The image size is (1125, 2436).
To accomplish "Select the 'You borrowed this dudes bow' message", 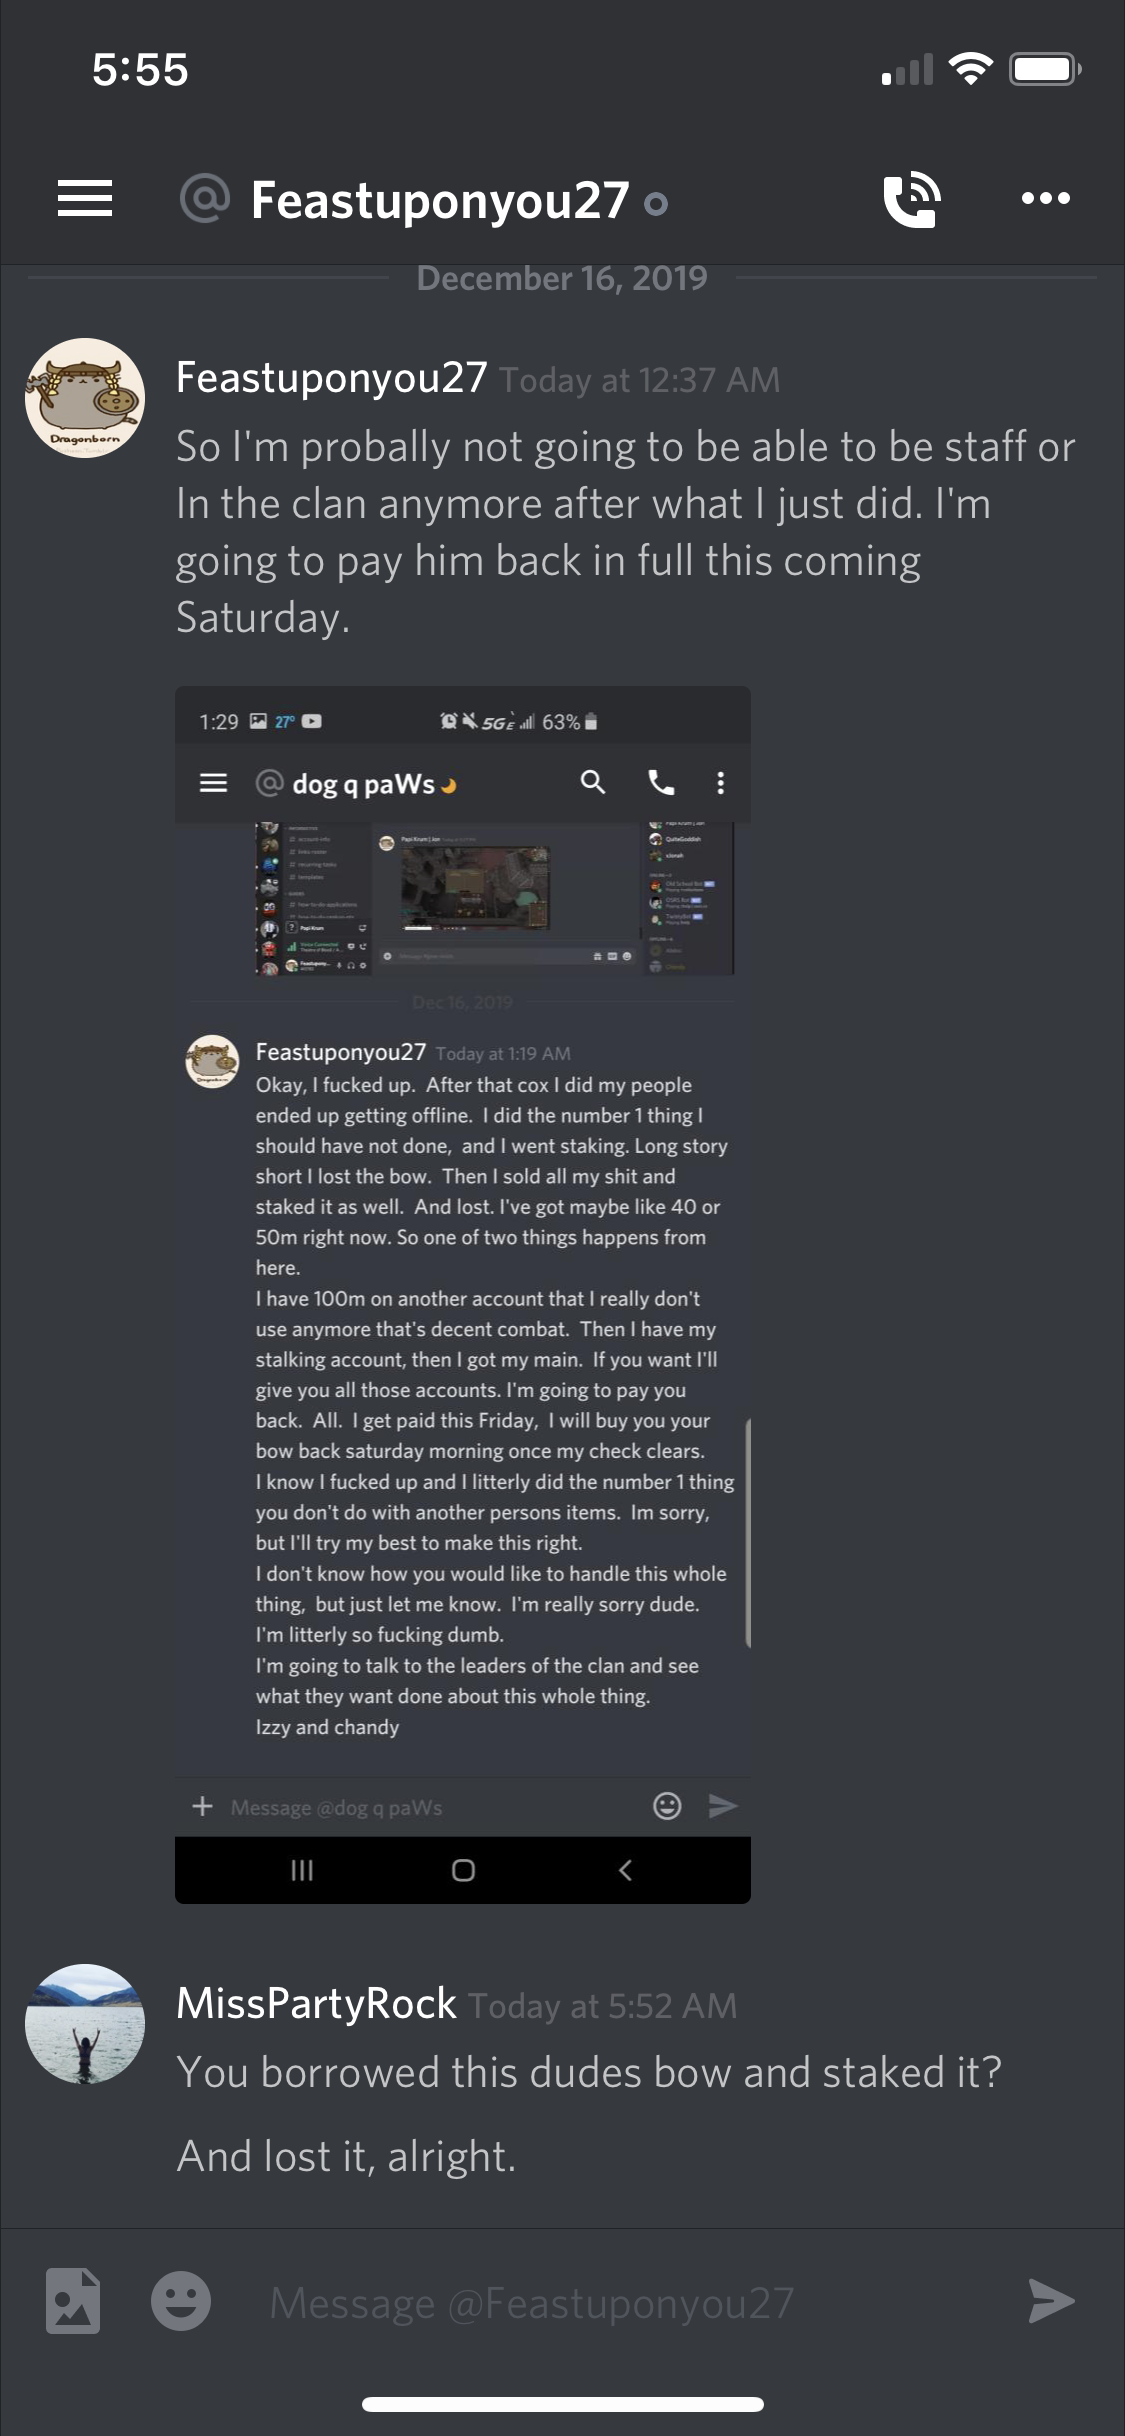I will click(589, 2073).
